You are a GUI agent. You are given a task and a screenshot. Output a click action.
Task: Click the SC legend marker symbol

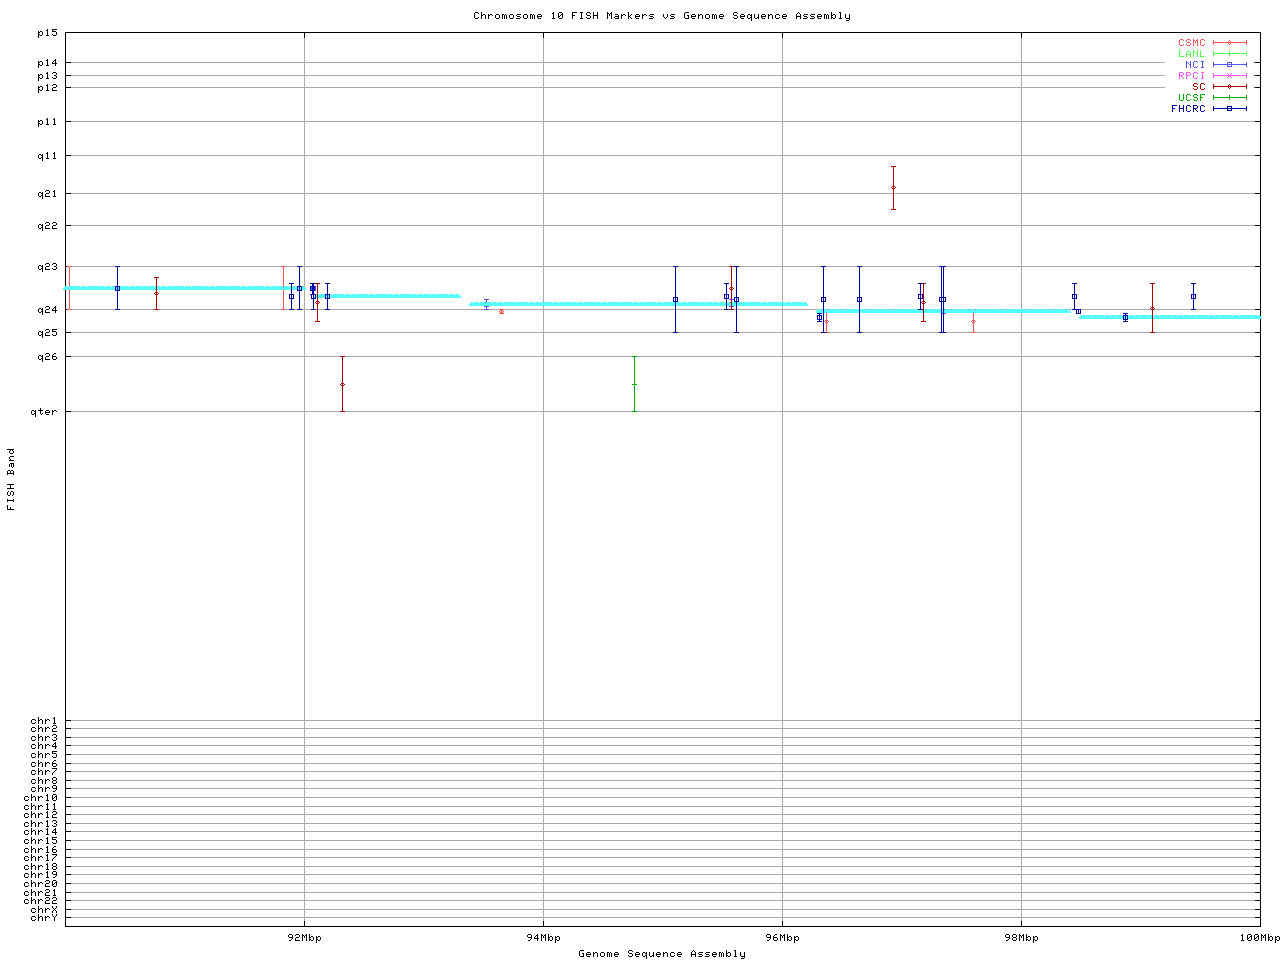click(x=1229, y=87)
